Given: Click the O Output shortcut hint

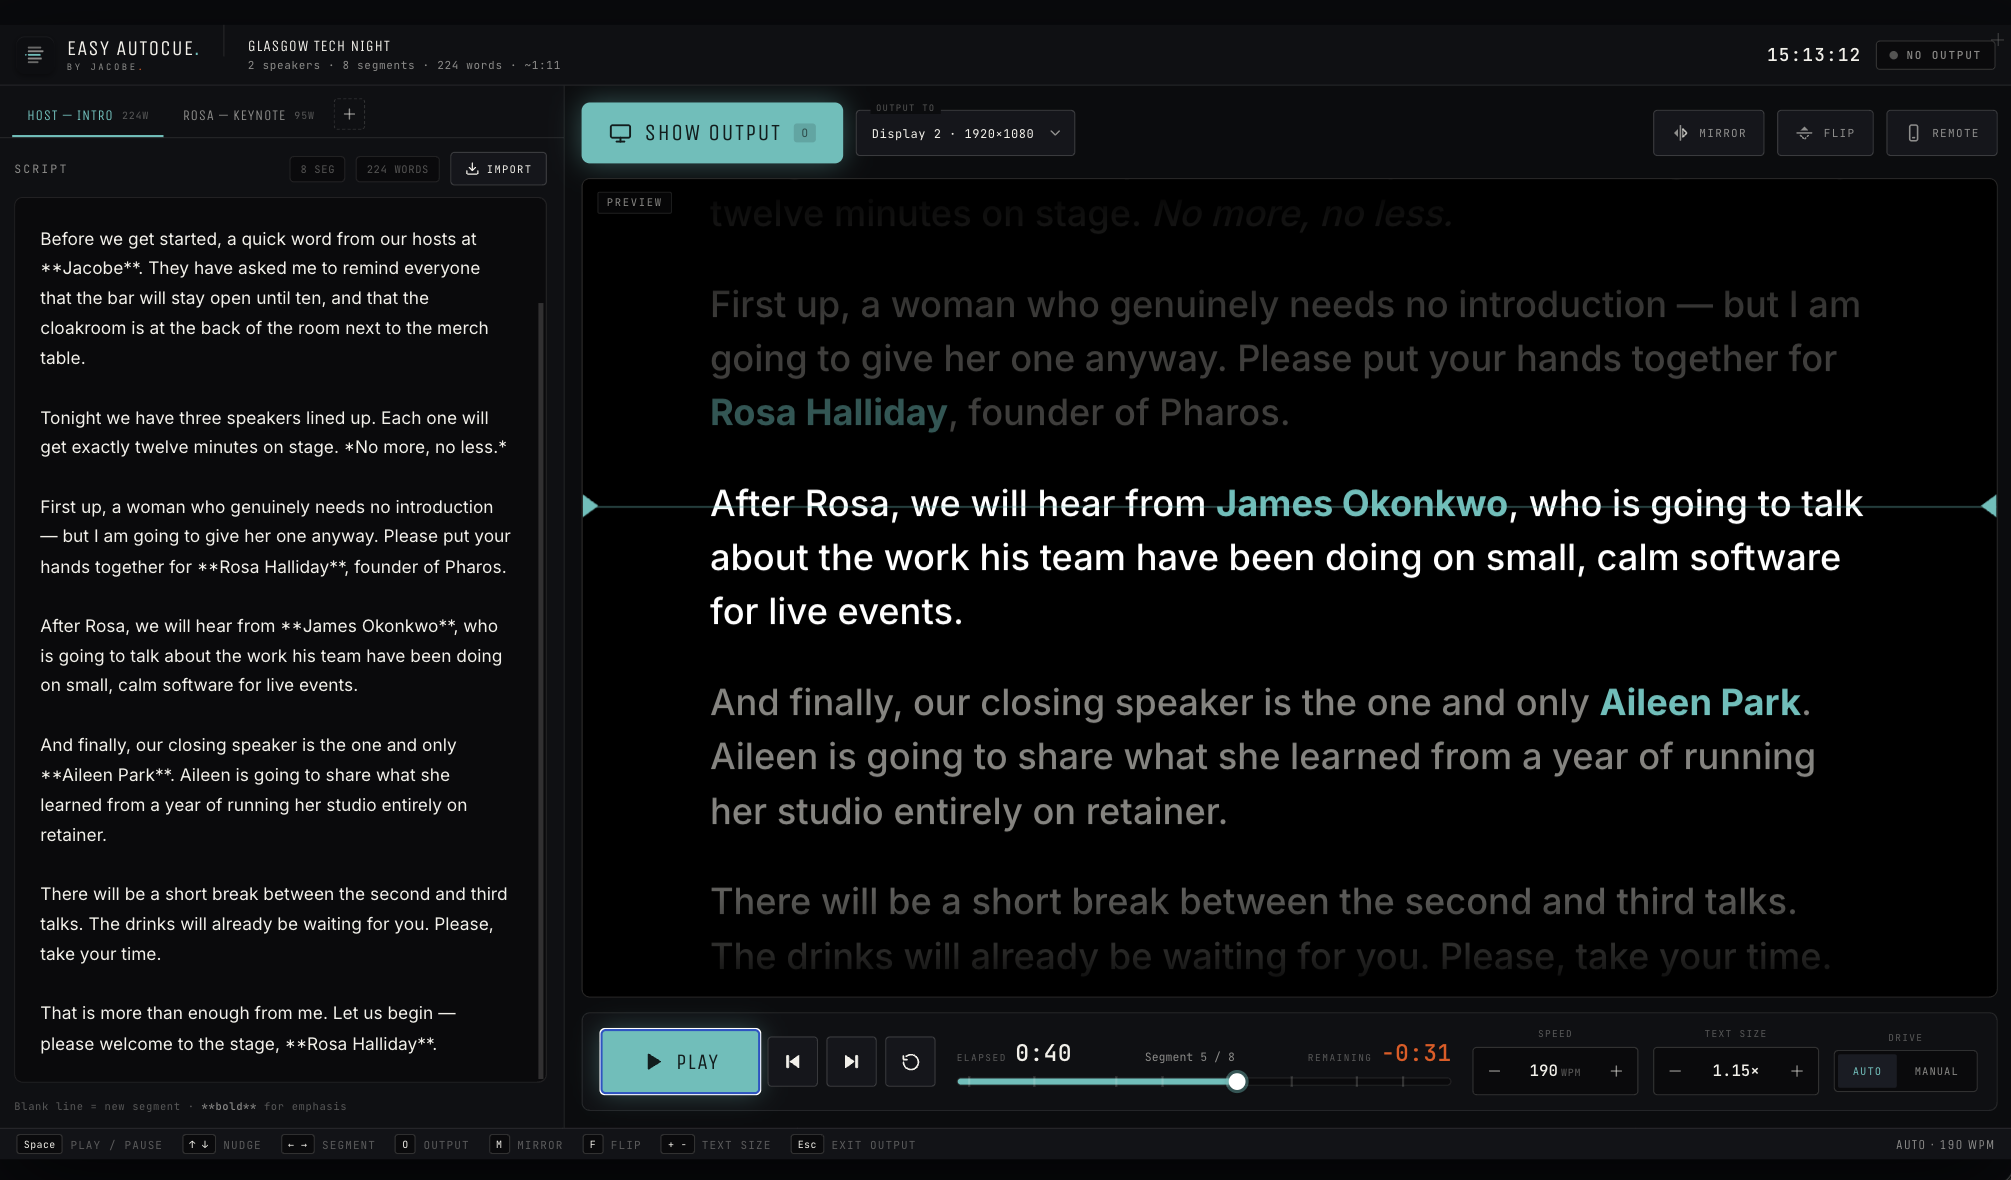Looking at the screenshot, I should click(x=432, y=1144).
